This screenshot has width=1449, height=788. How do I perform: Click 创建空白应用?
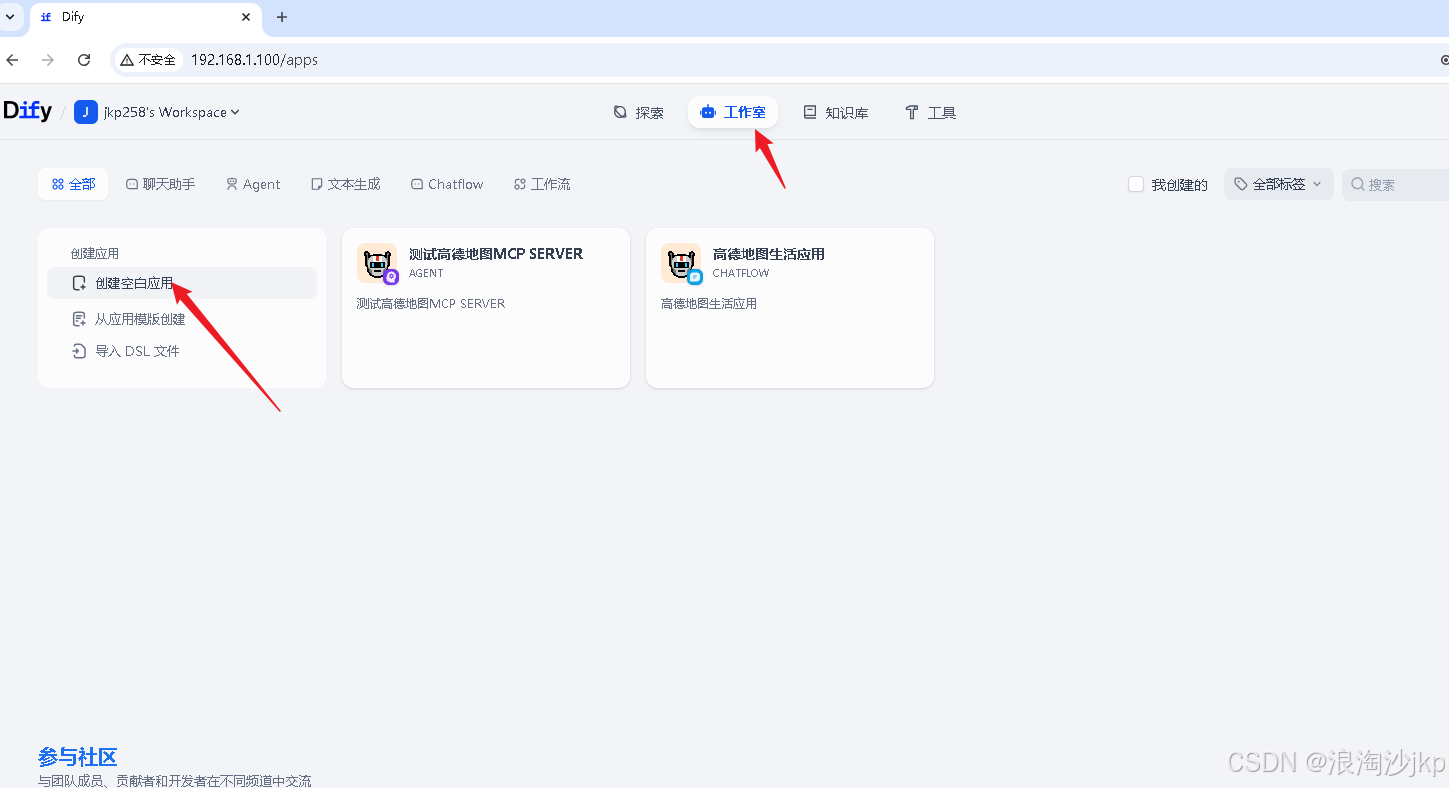click(x=182, y=283)
